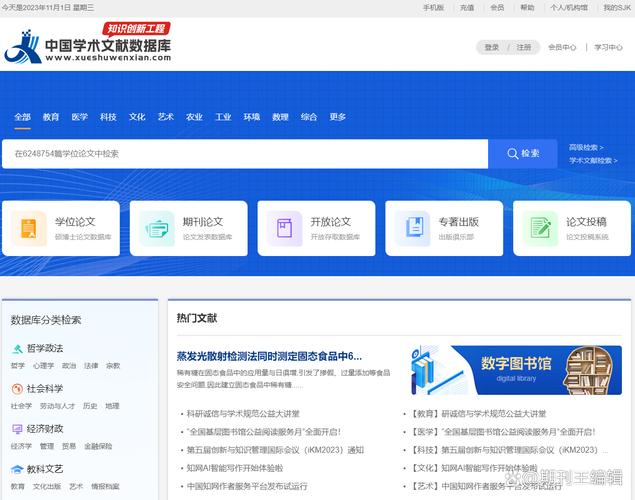Select the 医学 category tab

click(x=80, y=117)
